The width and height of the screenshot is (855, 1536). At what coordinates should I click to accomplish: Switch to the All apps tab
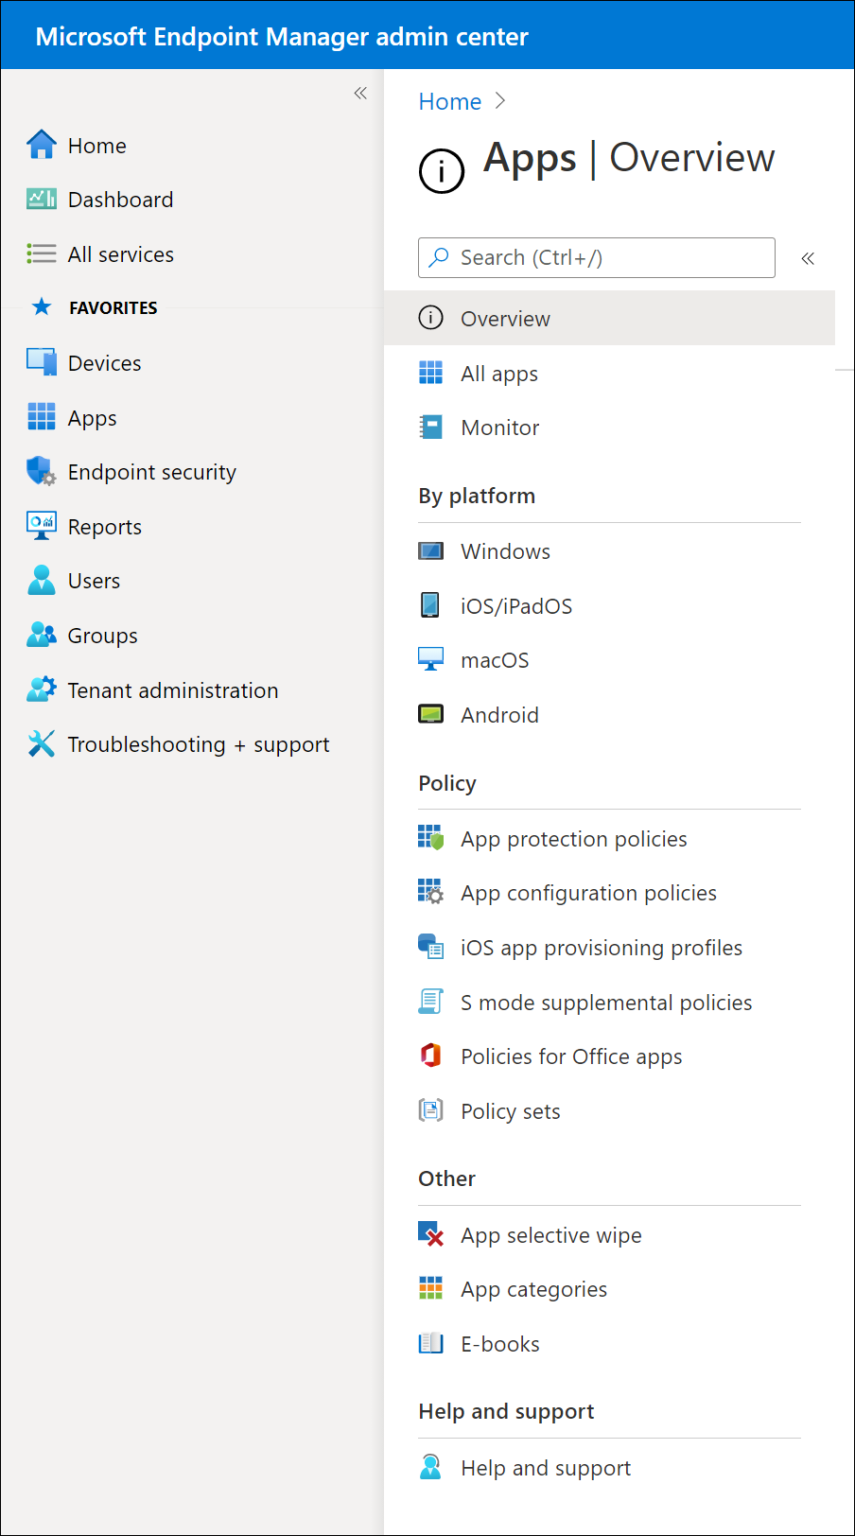point(498,373)
